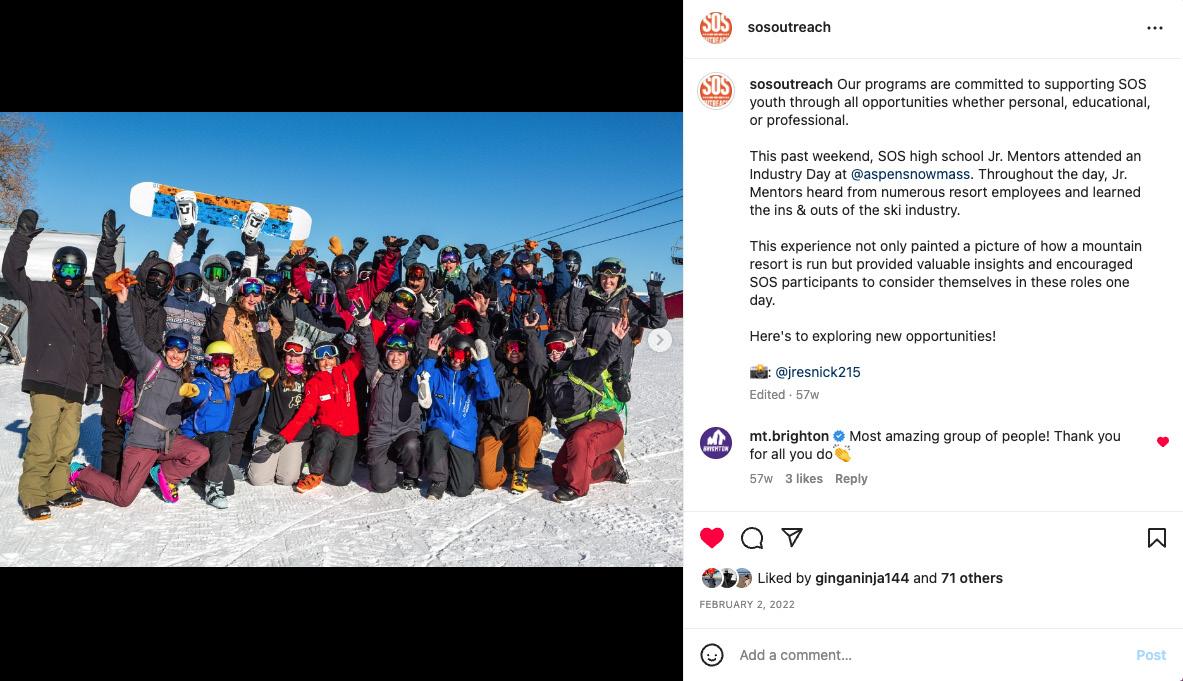Click the sosoutreach username in header
This screenshot has height=681, width=1183.
[788, 27]
